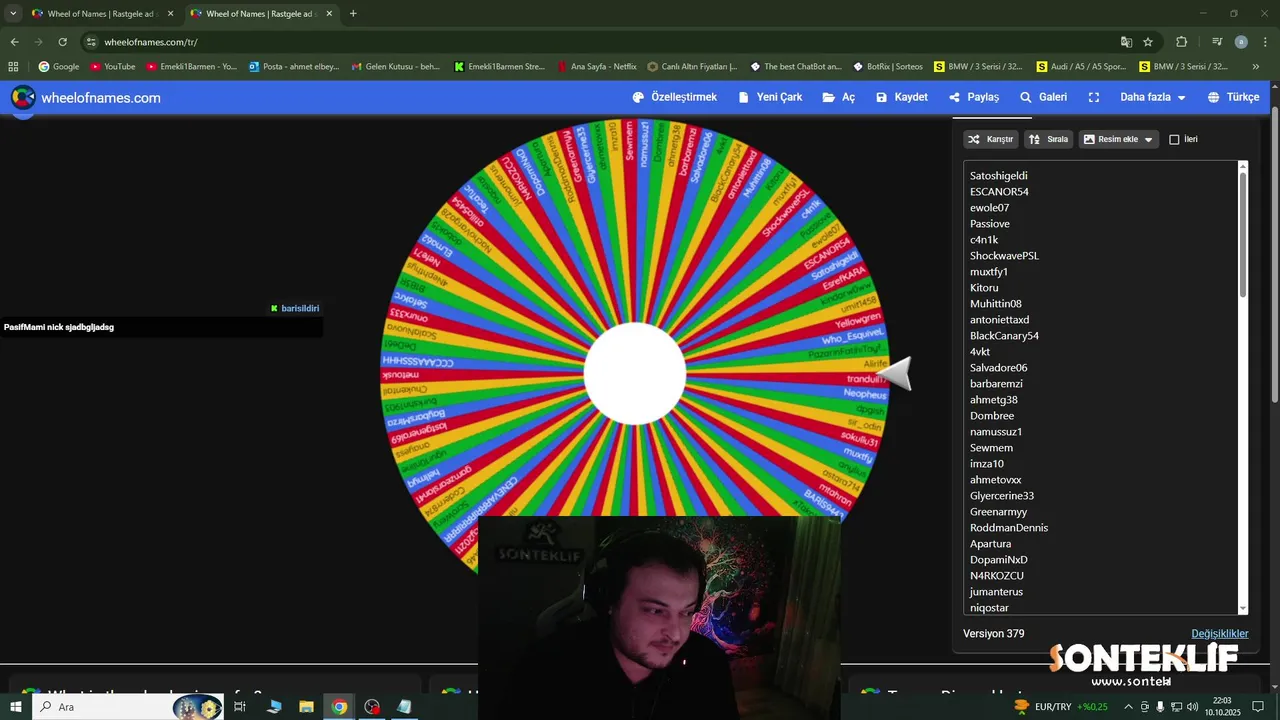This screenshot has width=1280, height=720.
Task: Open the Canlı Altın Fiyatları bookmark
Action: (692, 67)
